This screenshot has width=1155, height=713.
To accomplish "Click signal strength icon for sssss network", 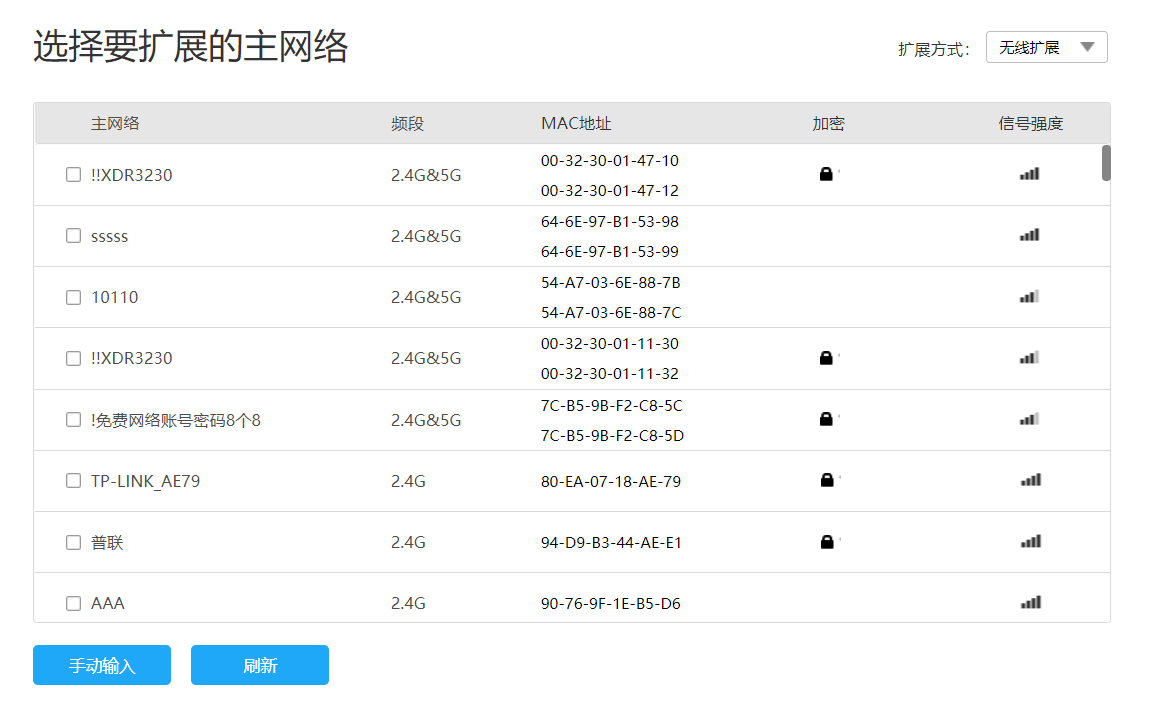I will click(1030, 236).
